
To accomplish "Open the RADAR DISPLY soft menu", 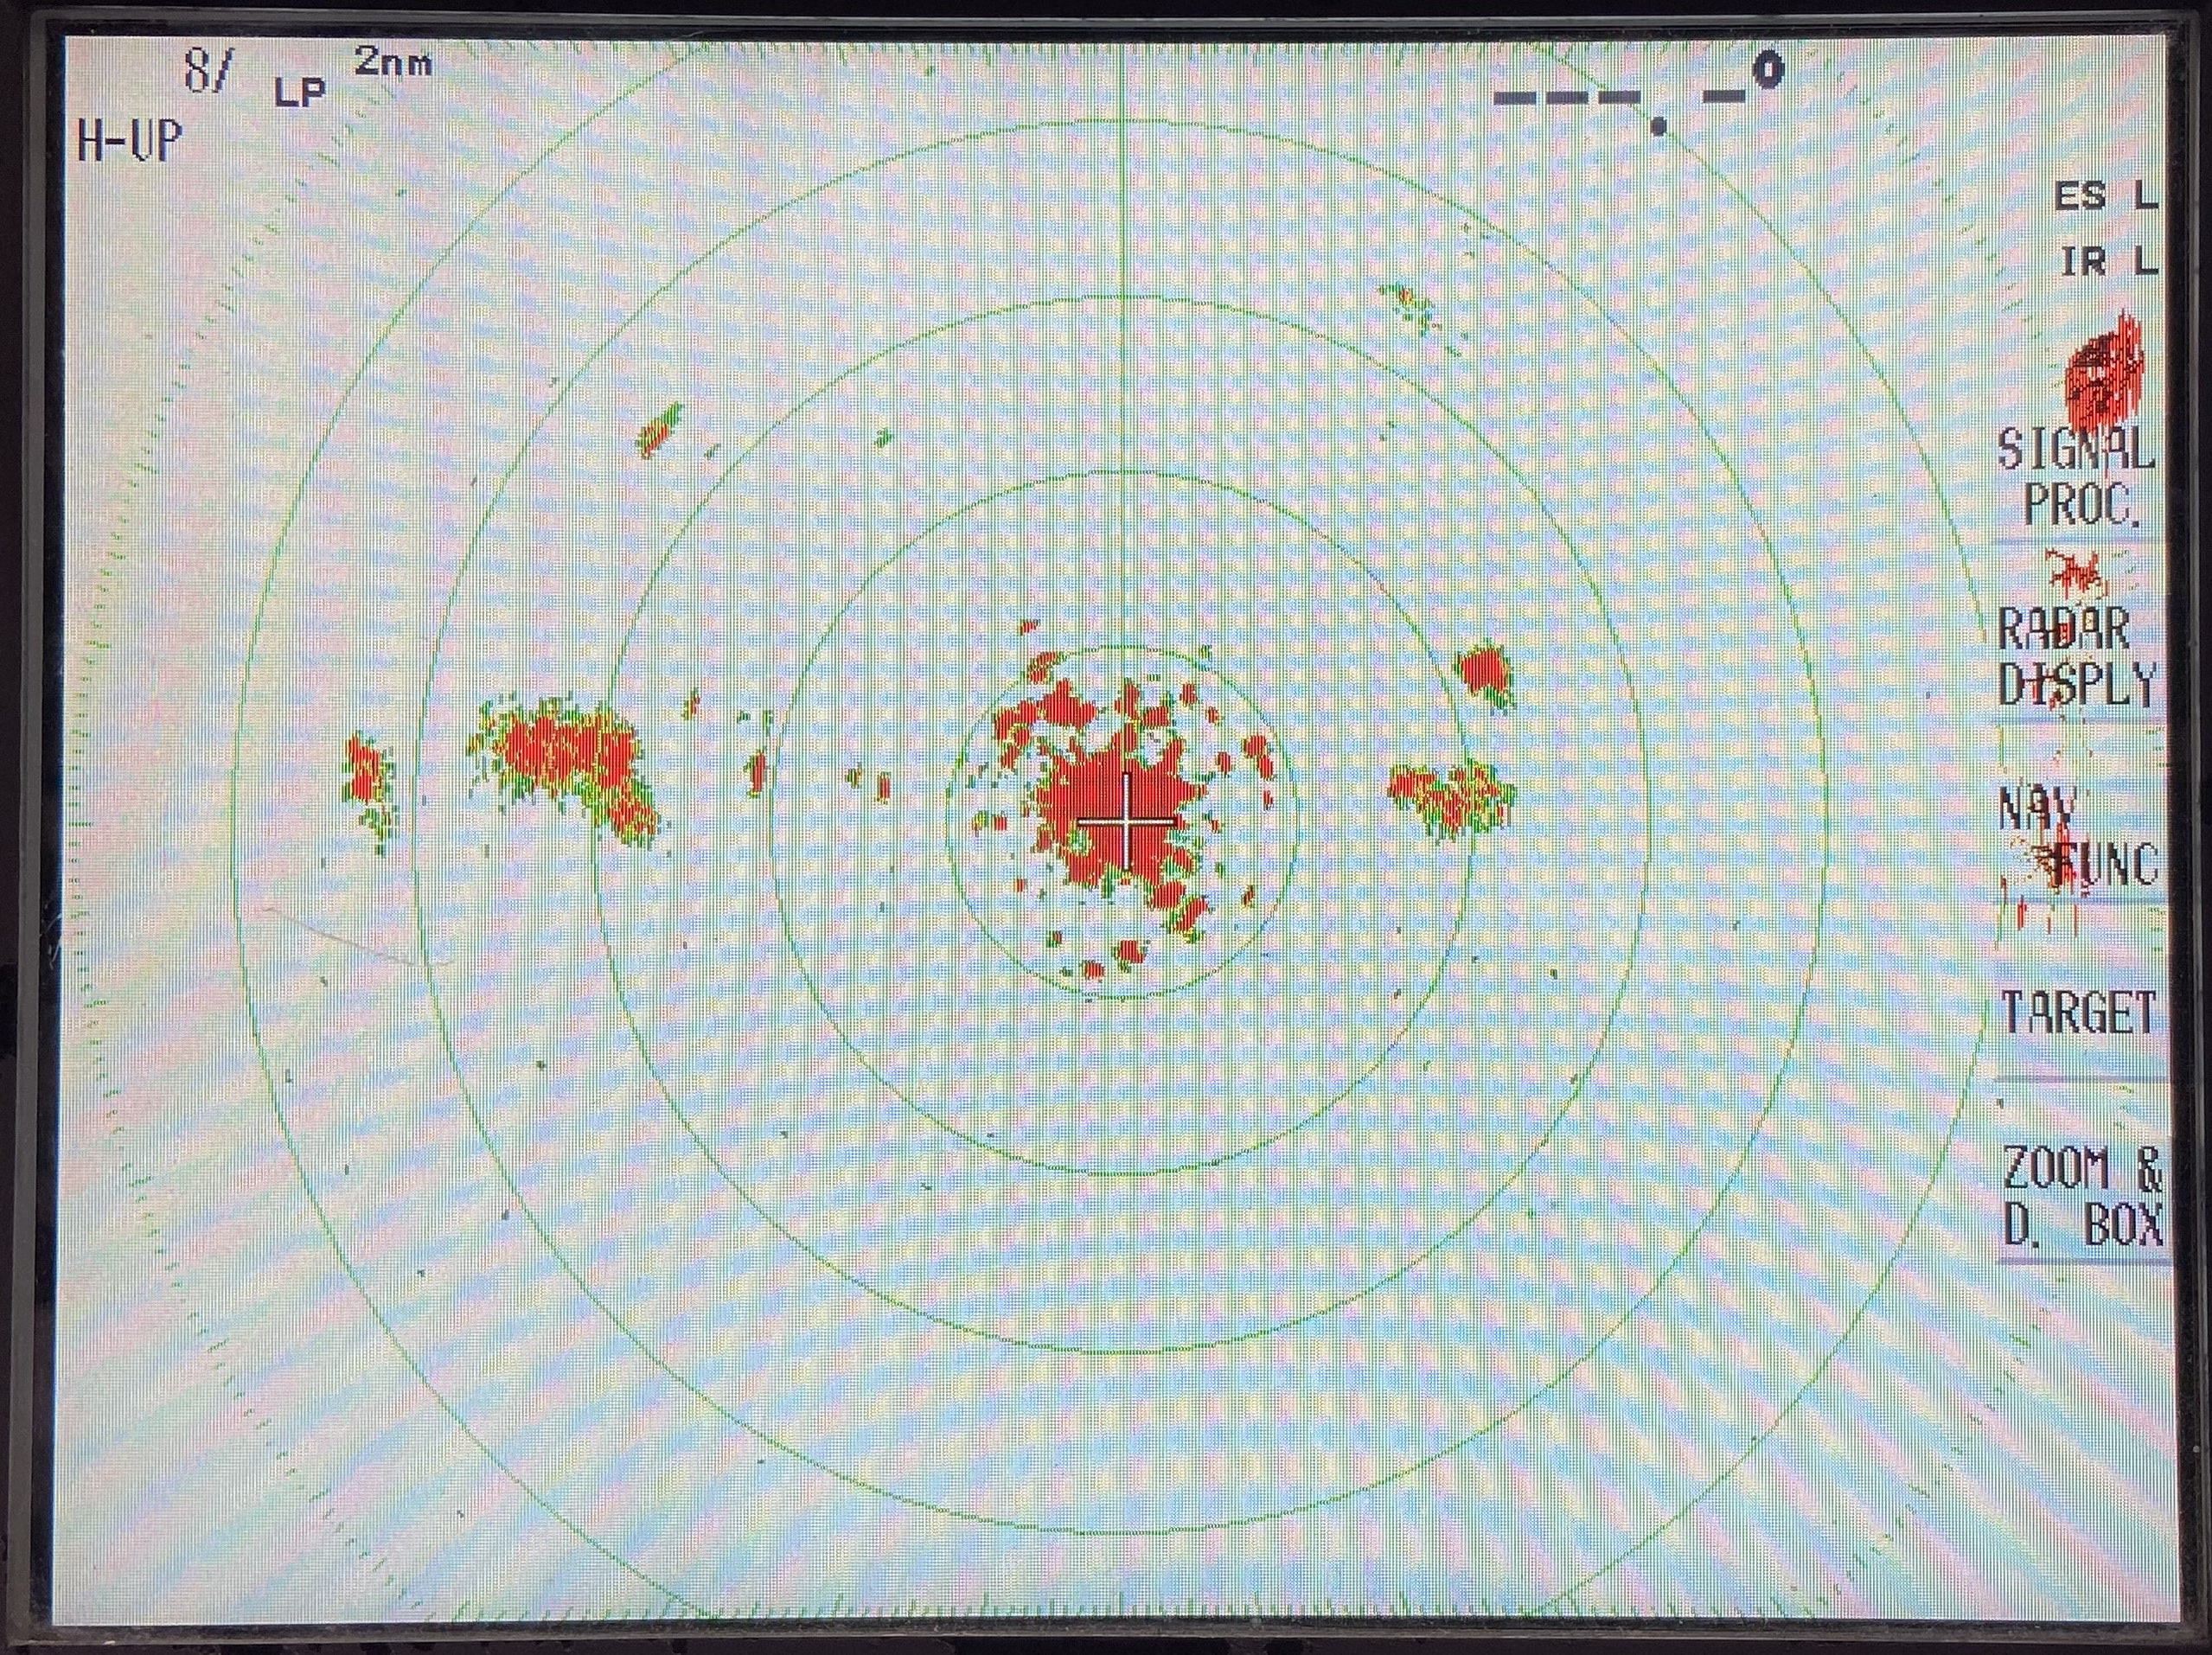I will [2076, 657].
